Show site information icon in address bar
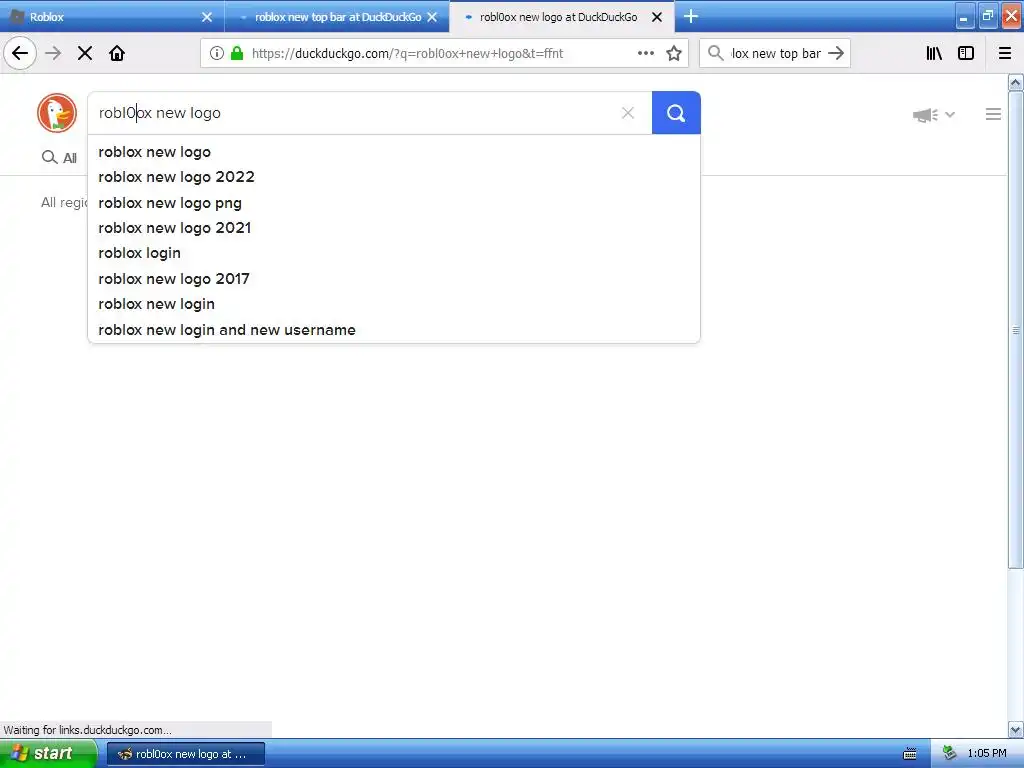1024x768 pixels. pos(216,53)
